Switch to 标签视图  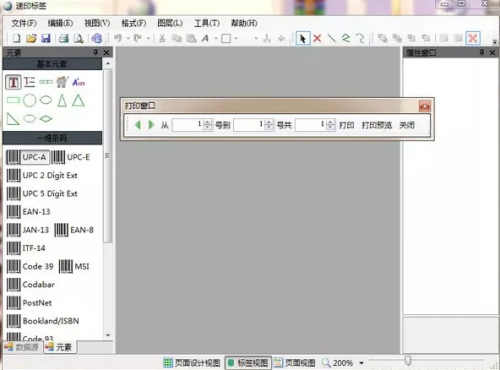(248, 363)
